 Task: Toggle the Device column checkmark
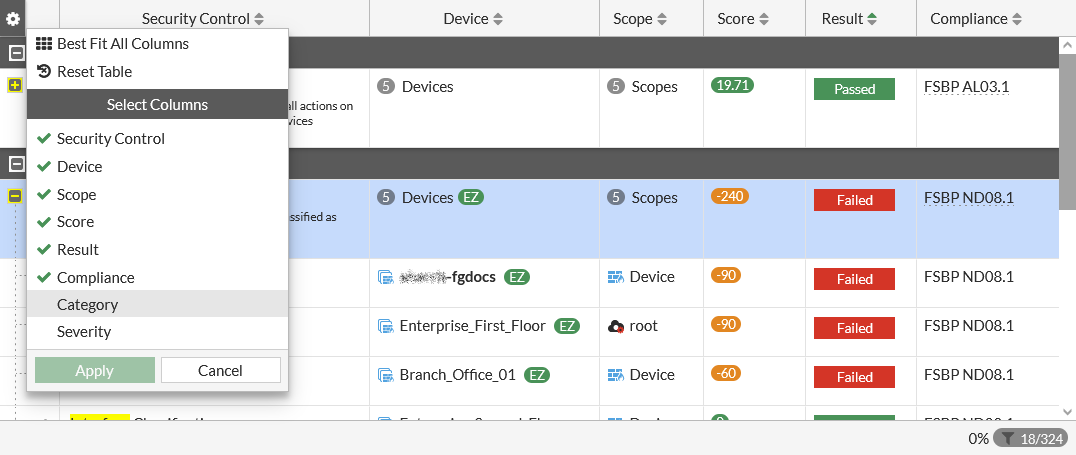click(79, 167)
